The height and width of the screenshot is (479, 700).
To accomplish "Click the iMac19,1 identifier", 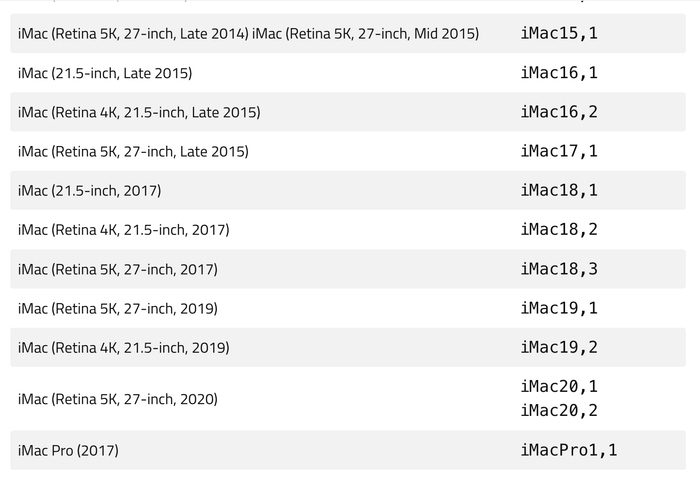I will coord(559,308).
